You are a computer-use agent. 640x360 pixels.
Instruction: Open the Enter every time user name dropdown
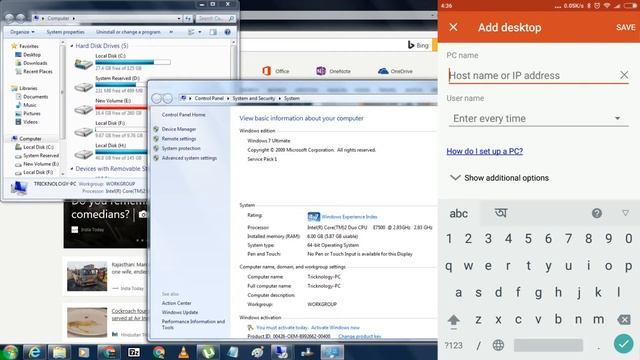[538, 118]
